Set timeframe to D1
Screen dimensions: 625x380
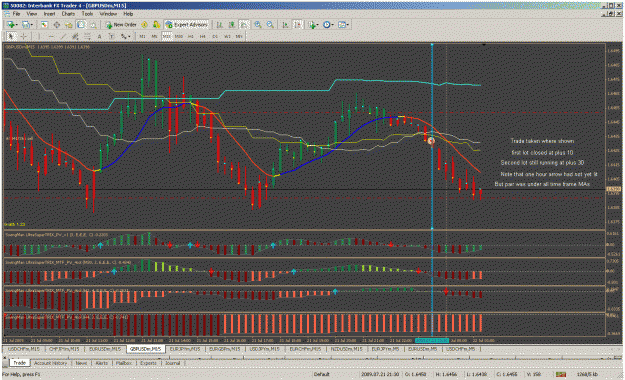pyautogui.click(x=215, y=36)
